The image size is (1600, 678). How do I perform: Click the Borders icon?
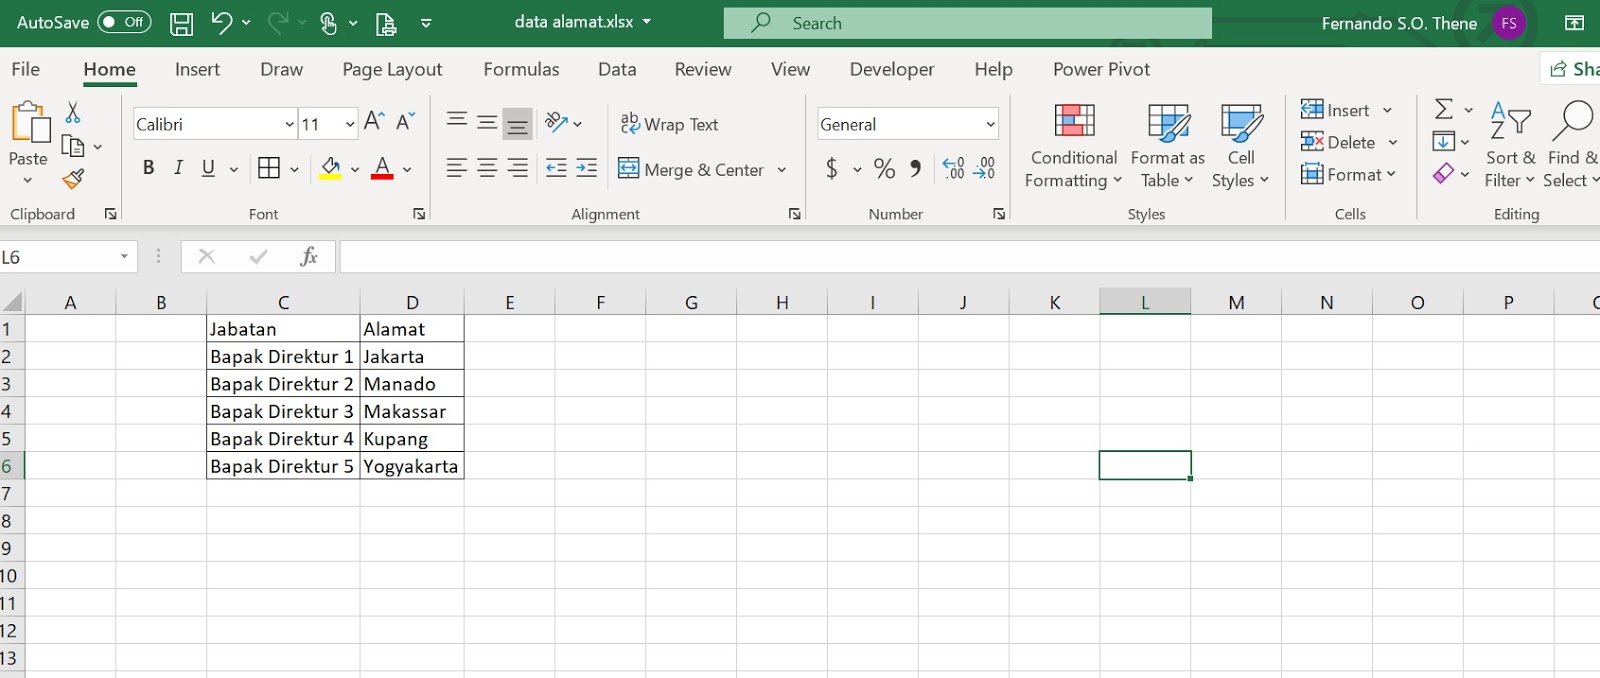click(269, 168)
